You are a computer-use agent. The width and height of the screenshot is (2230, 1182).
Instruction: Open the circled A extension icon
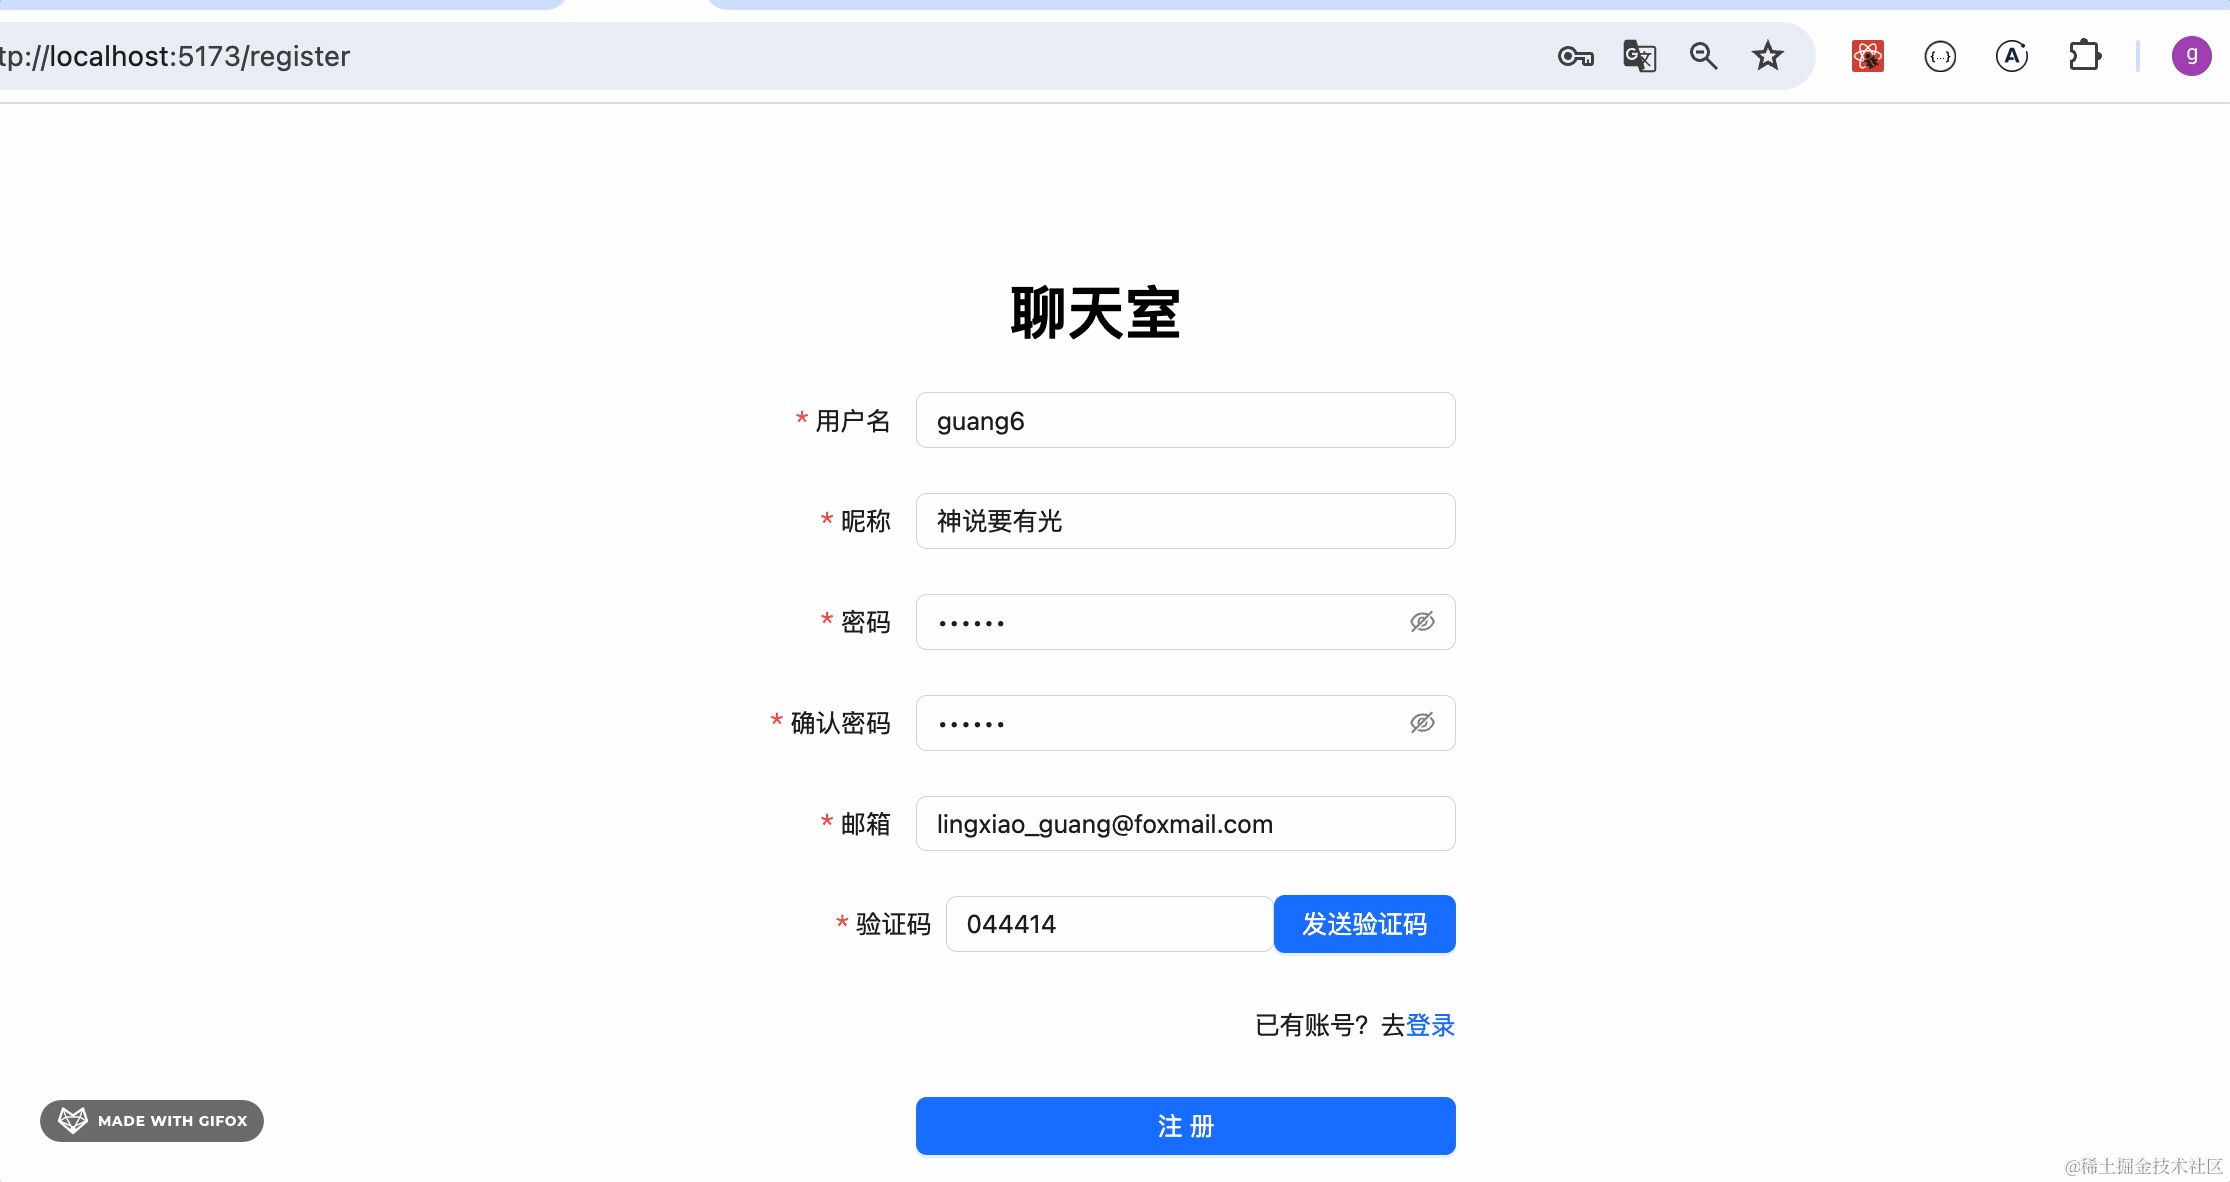[2011, 56]
